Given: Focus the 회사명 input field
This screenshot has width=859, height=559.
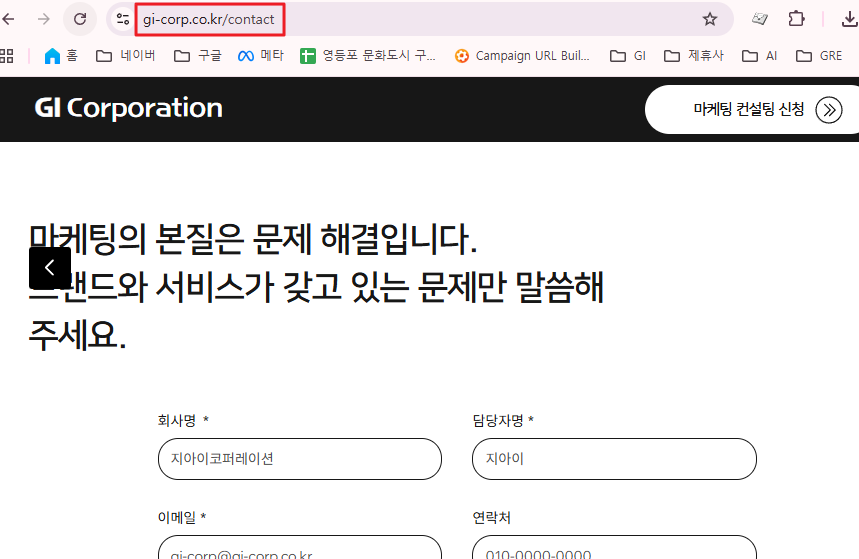Looking at the screenshot, I should coord(300,459).
